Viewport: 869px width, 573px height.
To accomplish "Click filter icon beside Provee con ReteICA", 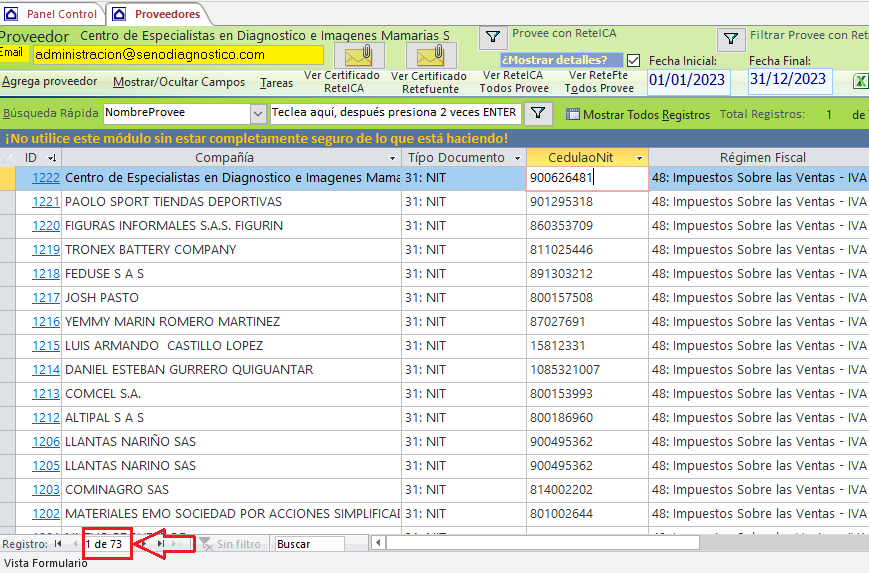I will click(493, 38).
